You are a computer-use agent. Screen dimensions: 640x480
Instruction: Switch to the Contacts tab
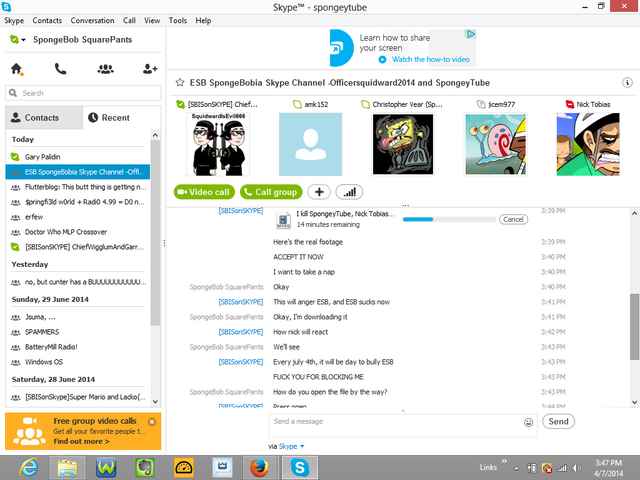(x=44, y=118)
